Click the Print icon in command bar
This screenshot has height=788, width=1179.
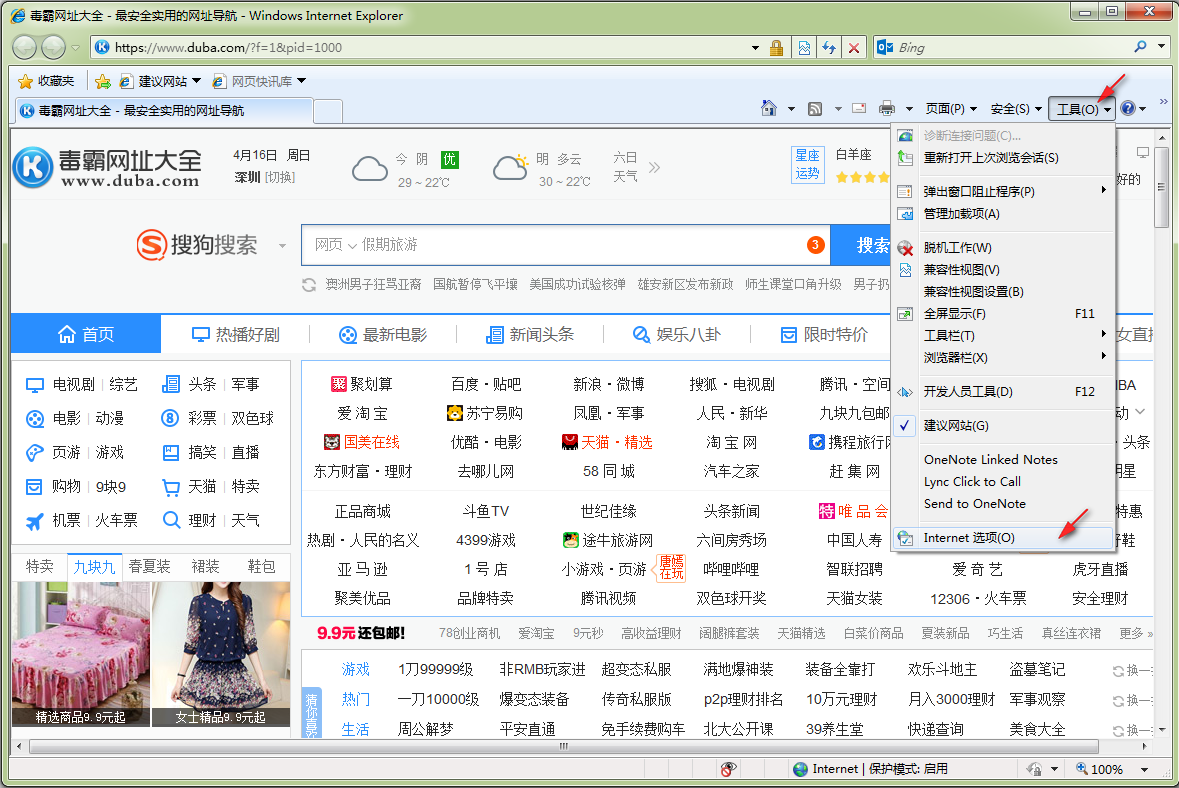coord(887,108)
